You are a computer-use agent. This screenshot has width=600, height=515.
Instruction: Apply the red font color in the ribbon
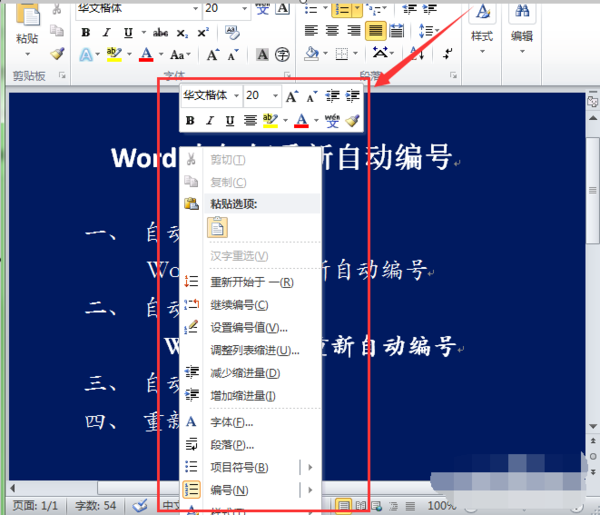(146, 54)
